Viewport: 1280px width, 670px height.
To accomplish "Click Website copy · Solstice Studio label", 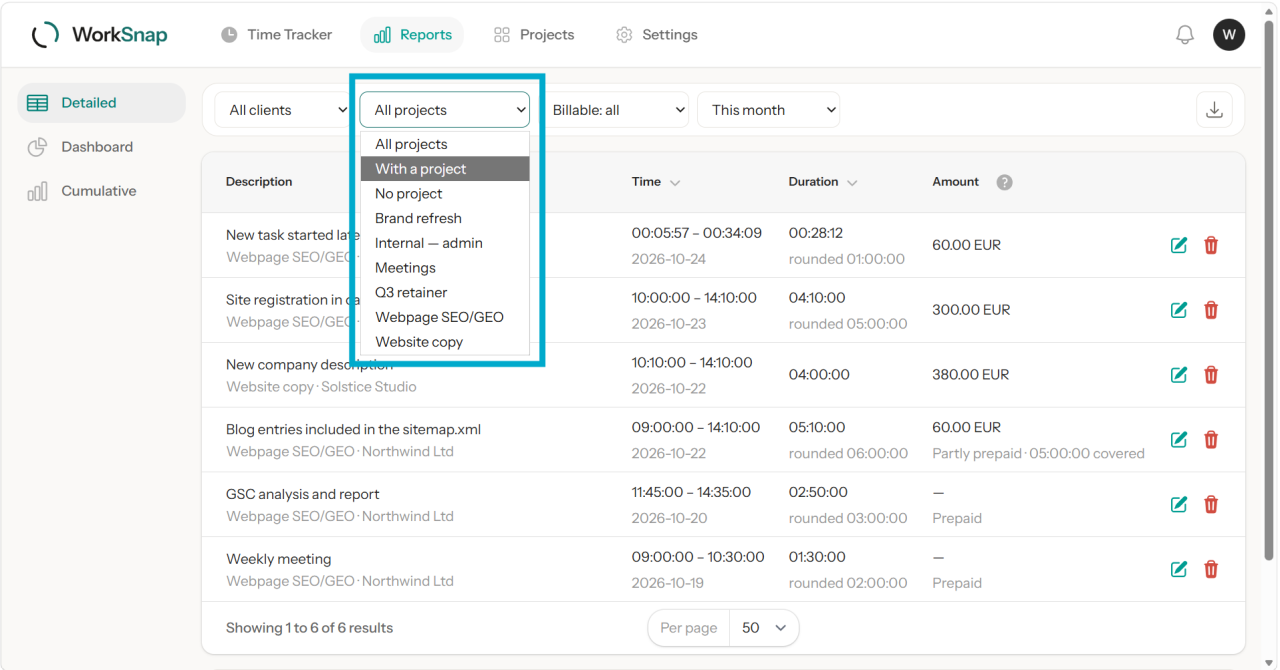I will tap(321, 387).
